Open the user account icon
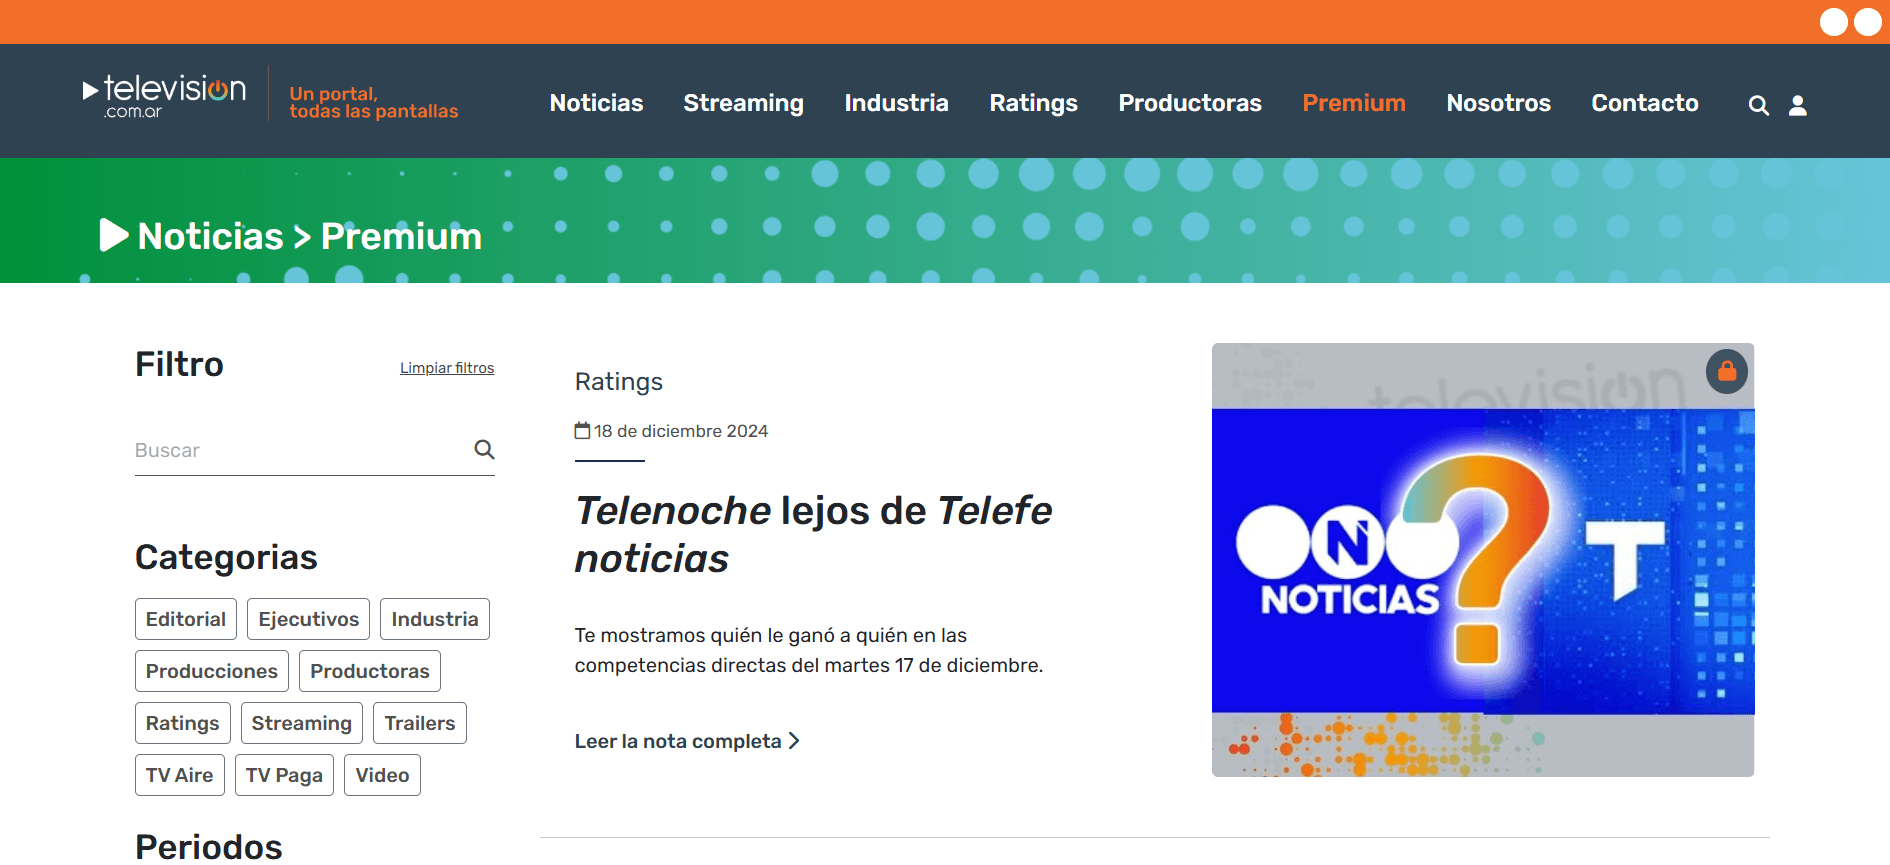The image size is (1890, 865). 1797,105
